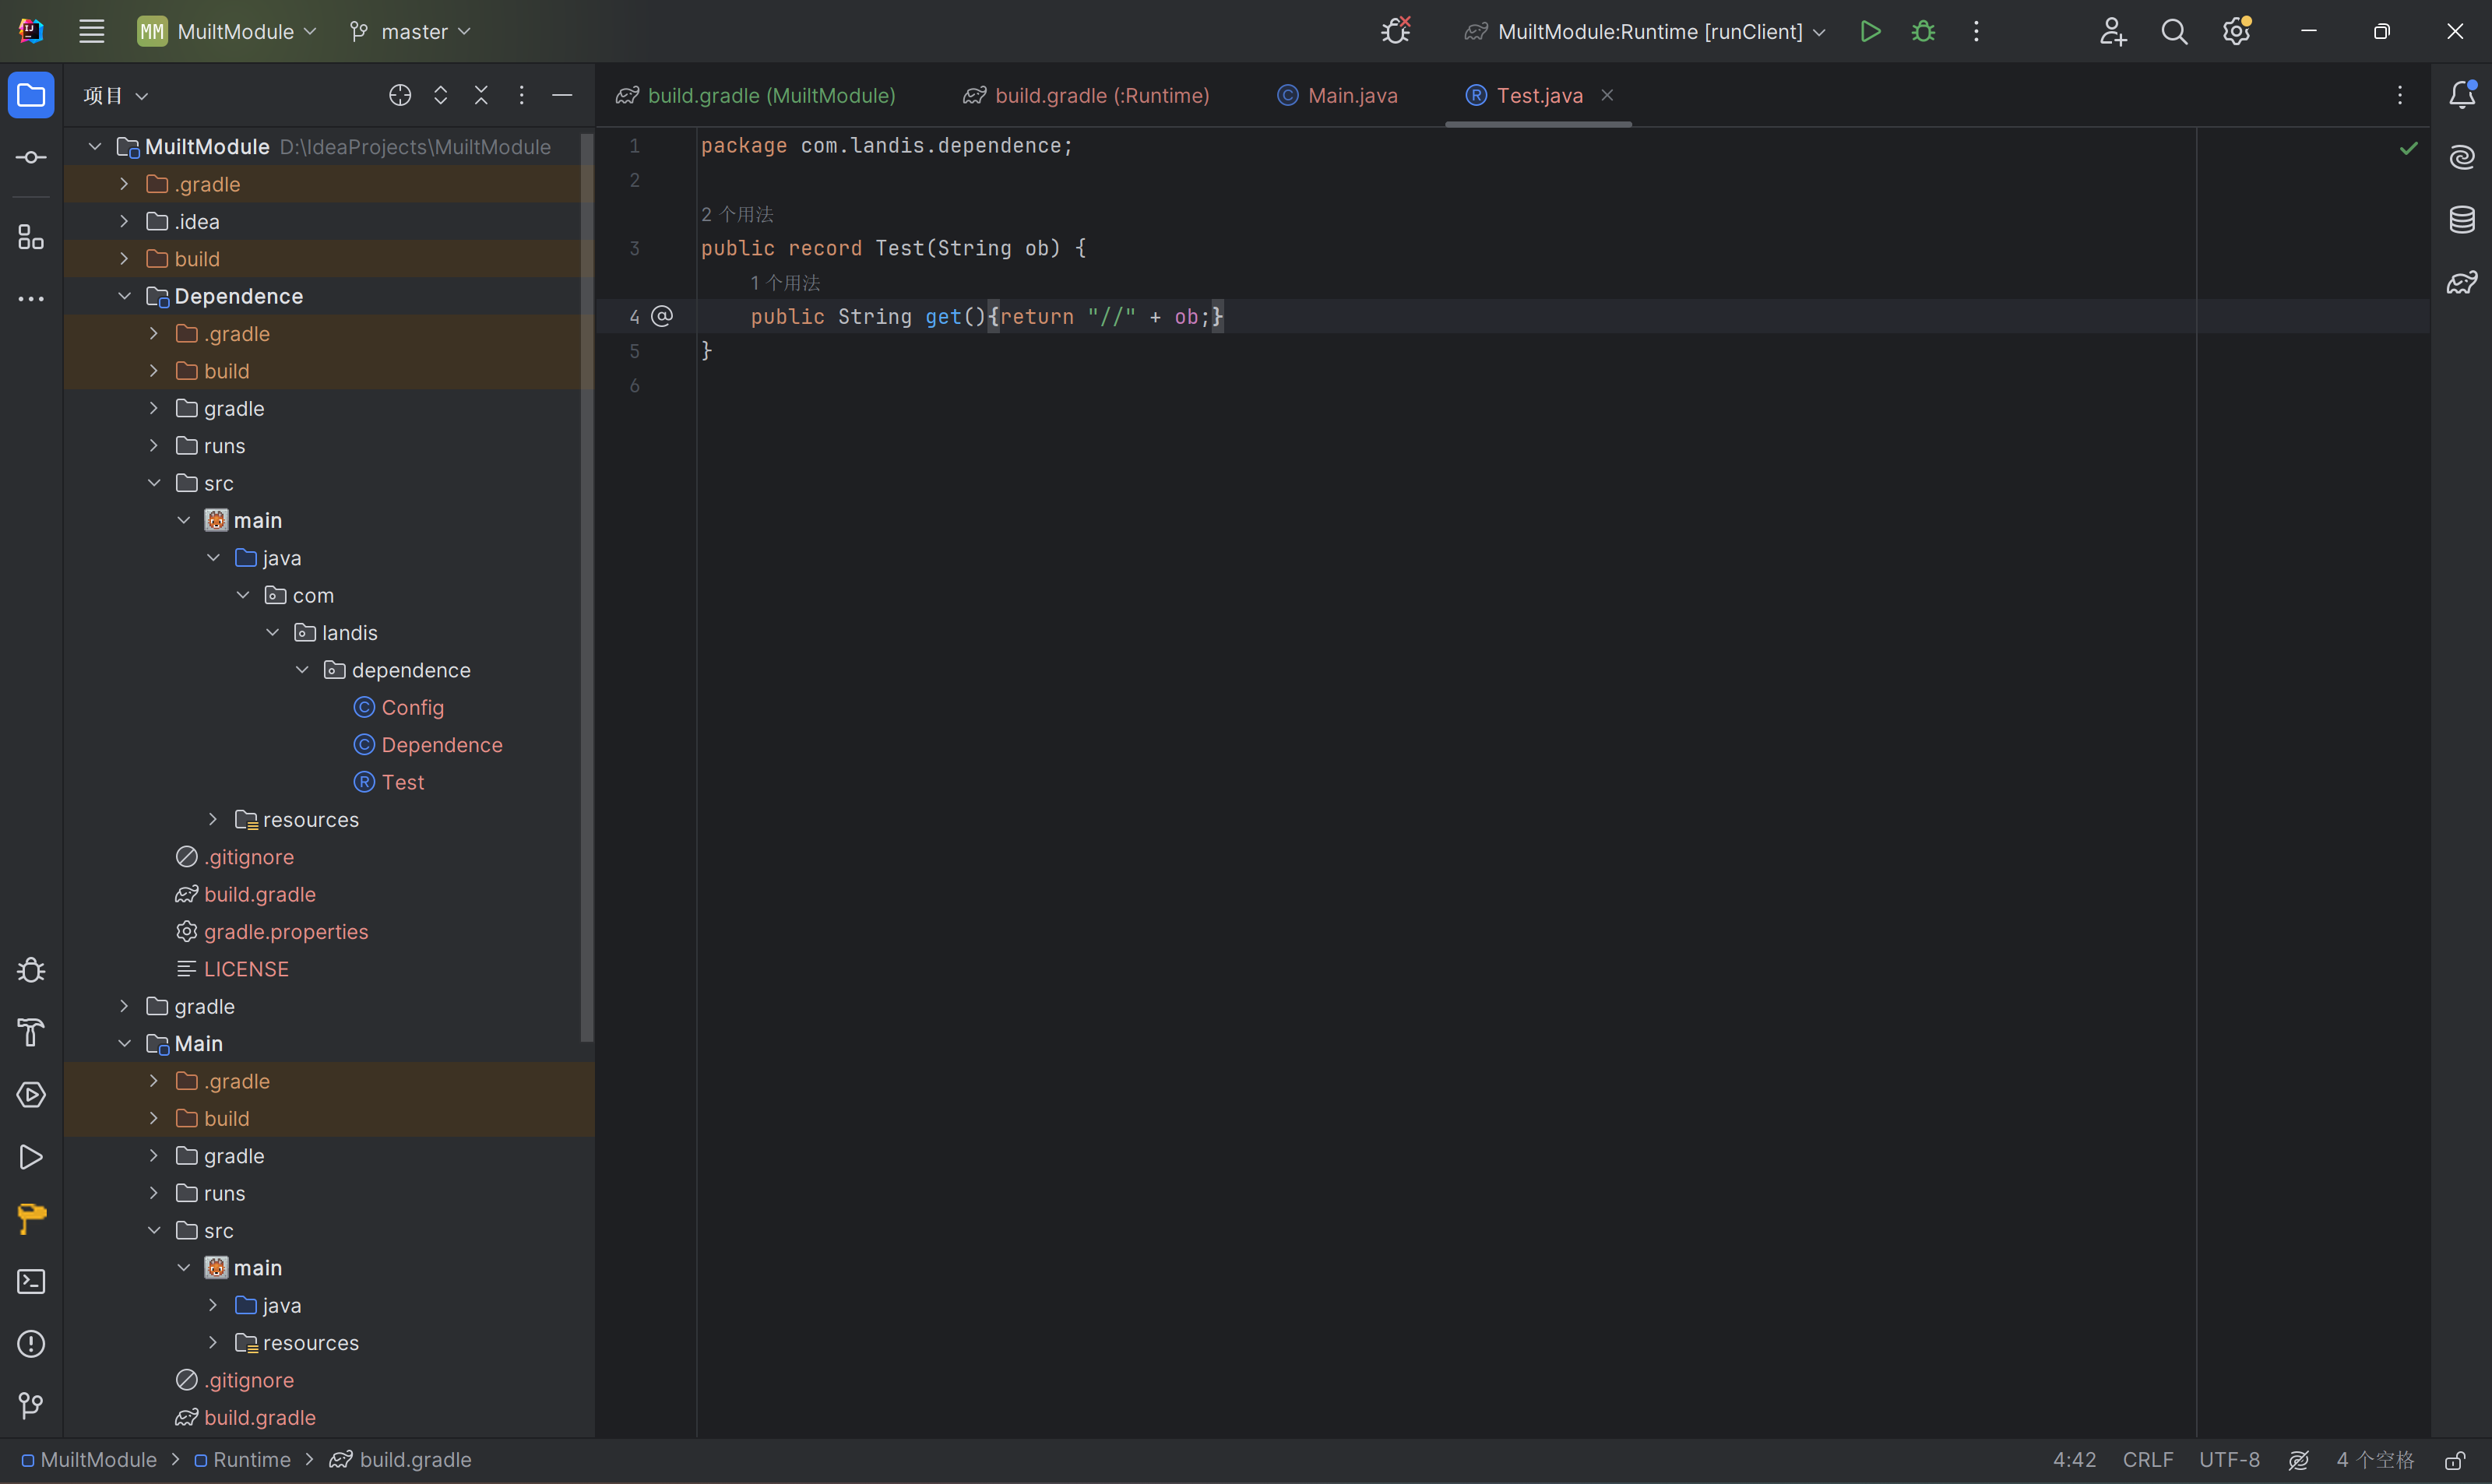Expand the Main module java folder

(213, 1305)
